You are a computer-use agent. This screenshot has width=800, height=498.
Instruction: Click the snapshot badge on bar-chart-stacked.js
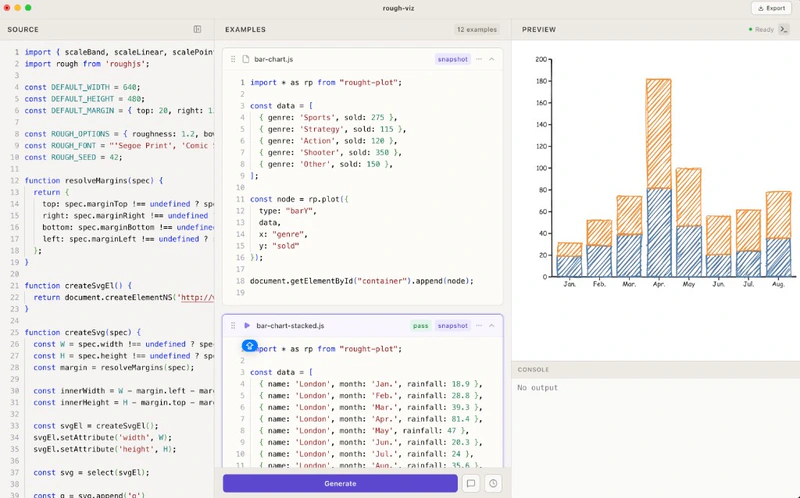tap(453, 326)
